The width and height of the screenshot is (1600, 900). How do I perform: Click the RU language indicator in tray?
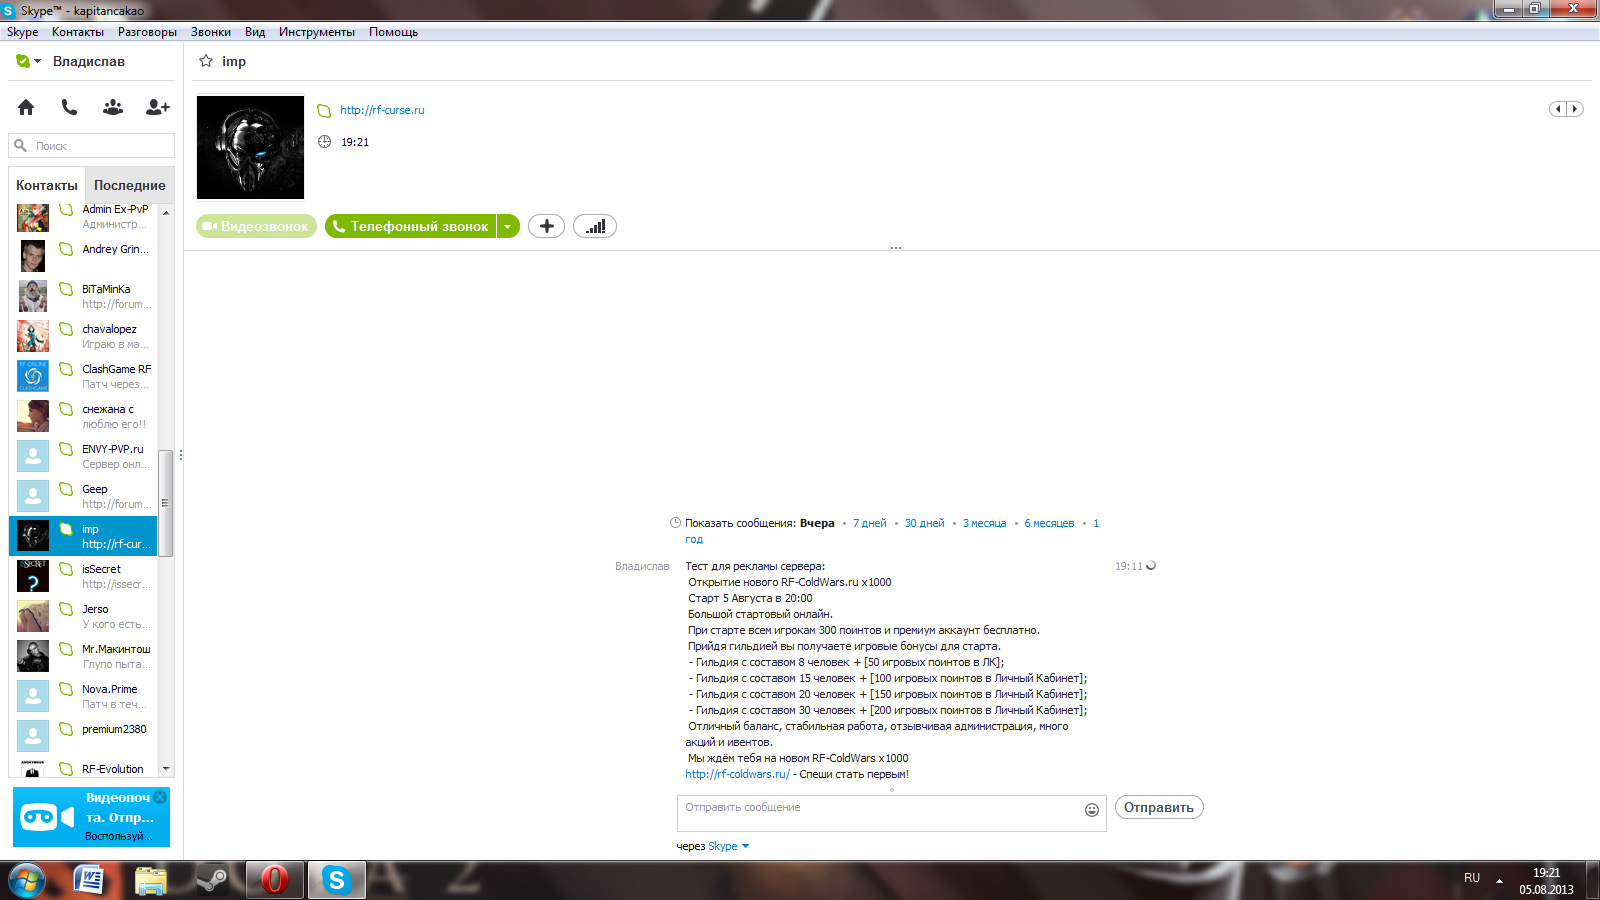pos(1472,878)
